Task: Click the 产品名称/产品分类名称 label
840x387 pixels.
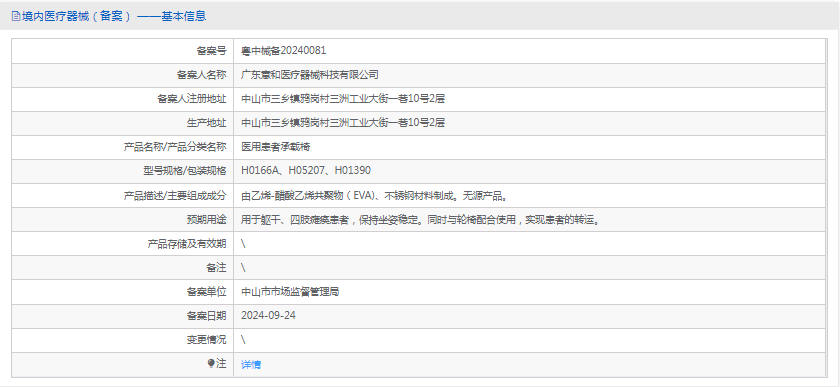Action: click(x=175, y=147)
